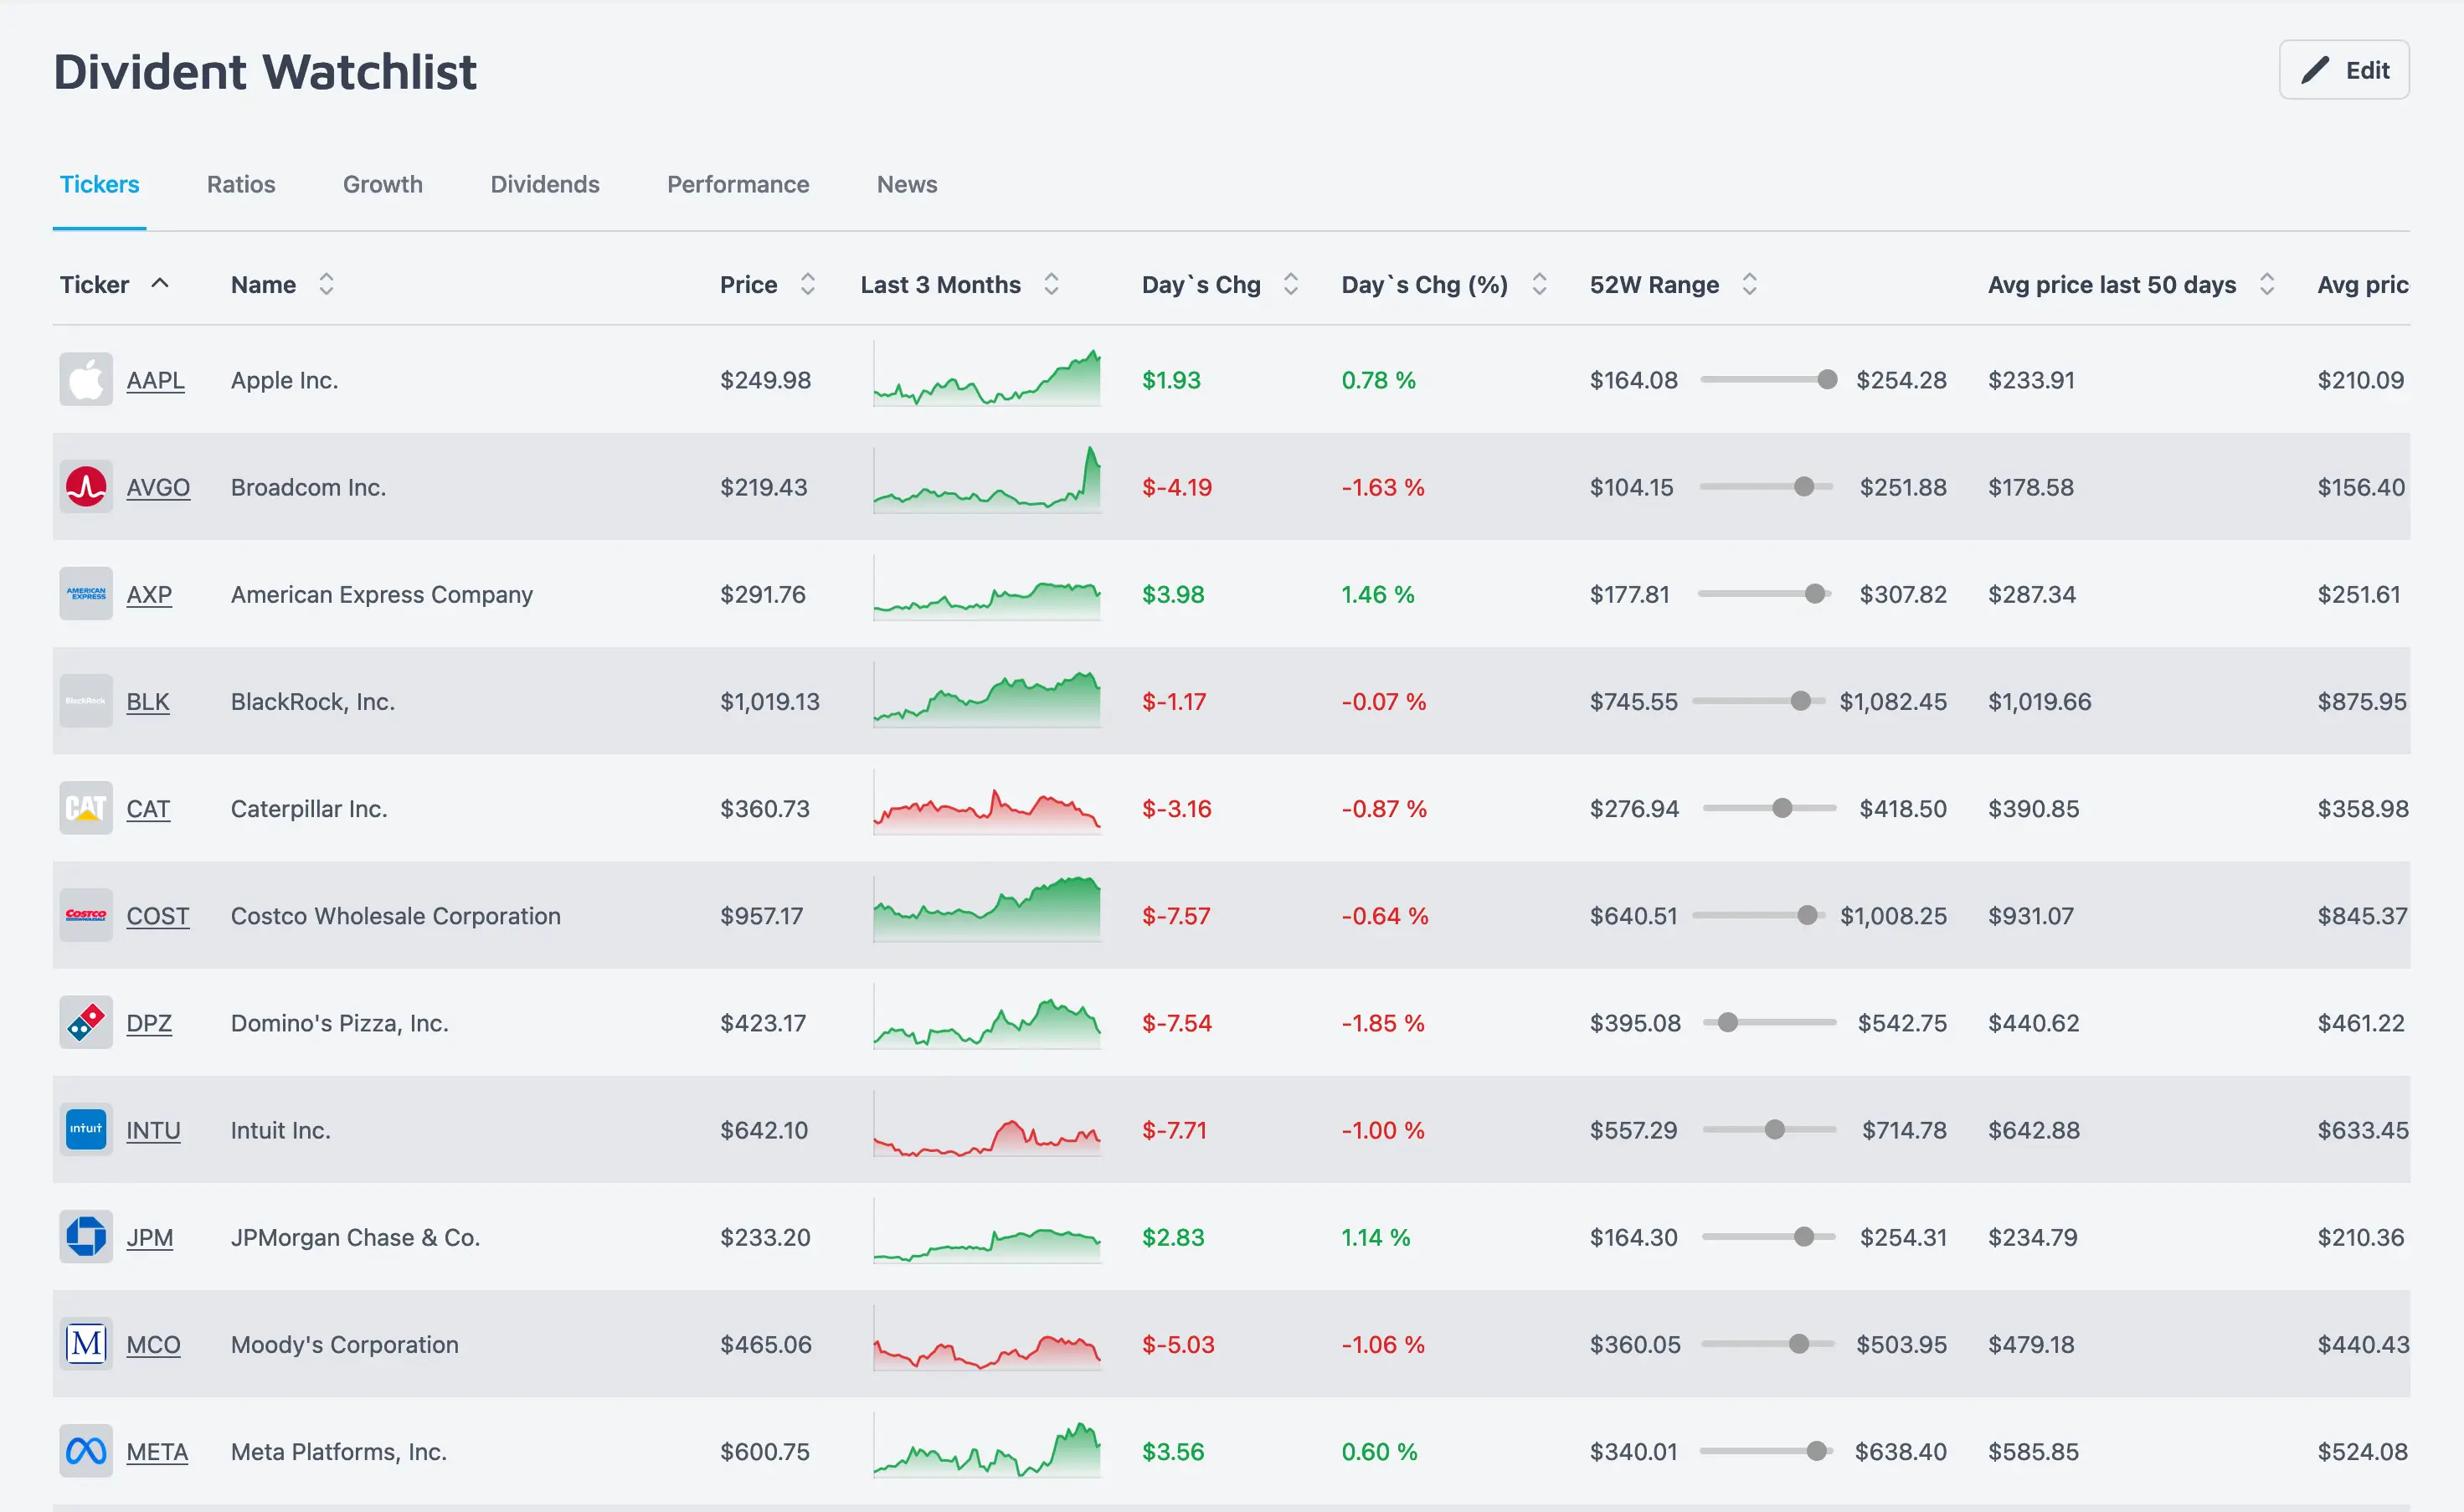Open the AAPL ticker link

155,380
